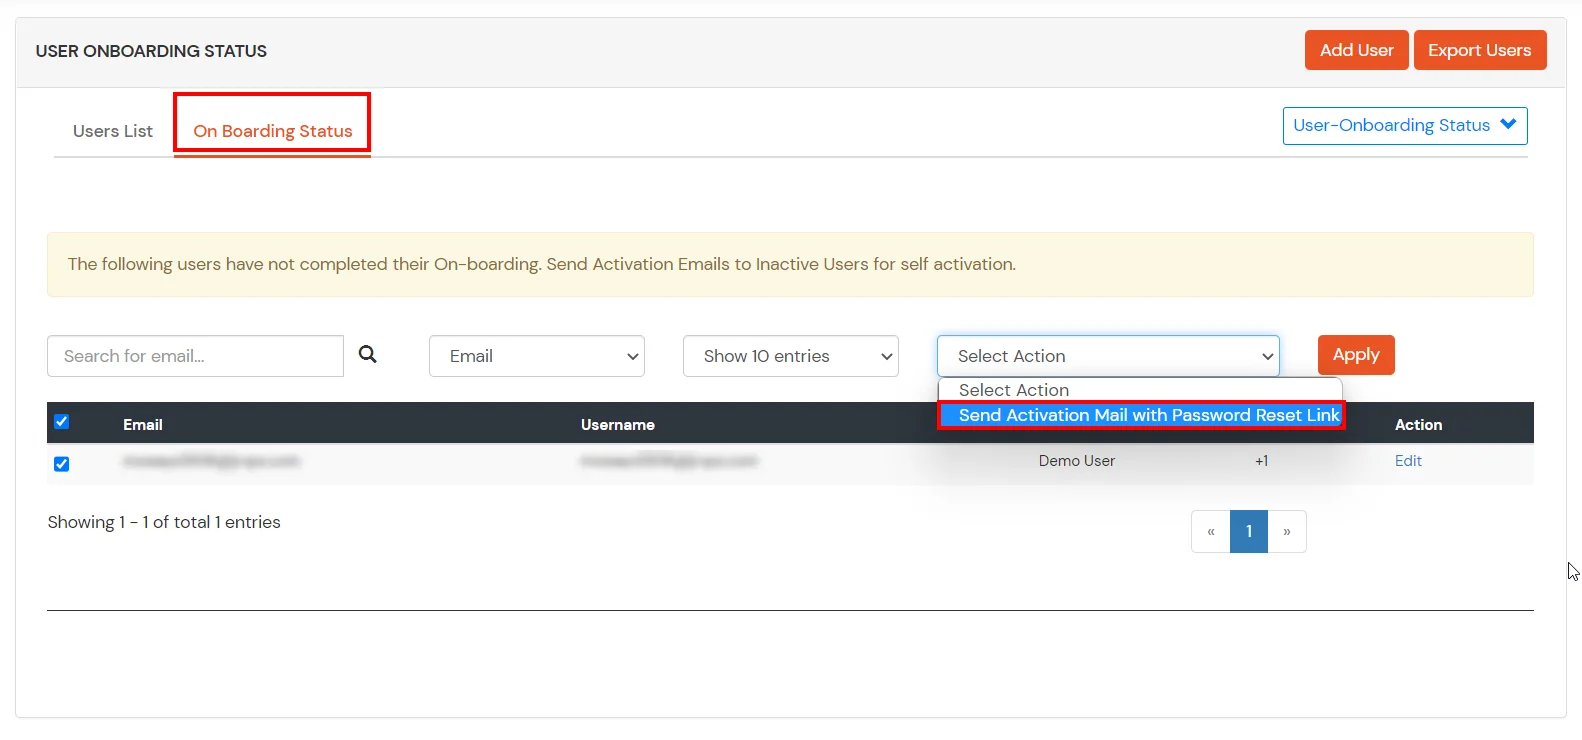Click the Action column header

click(x=1418, y=425)
